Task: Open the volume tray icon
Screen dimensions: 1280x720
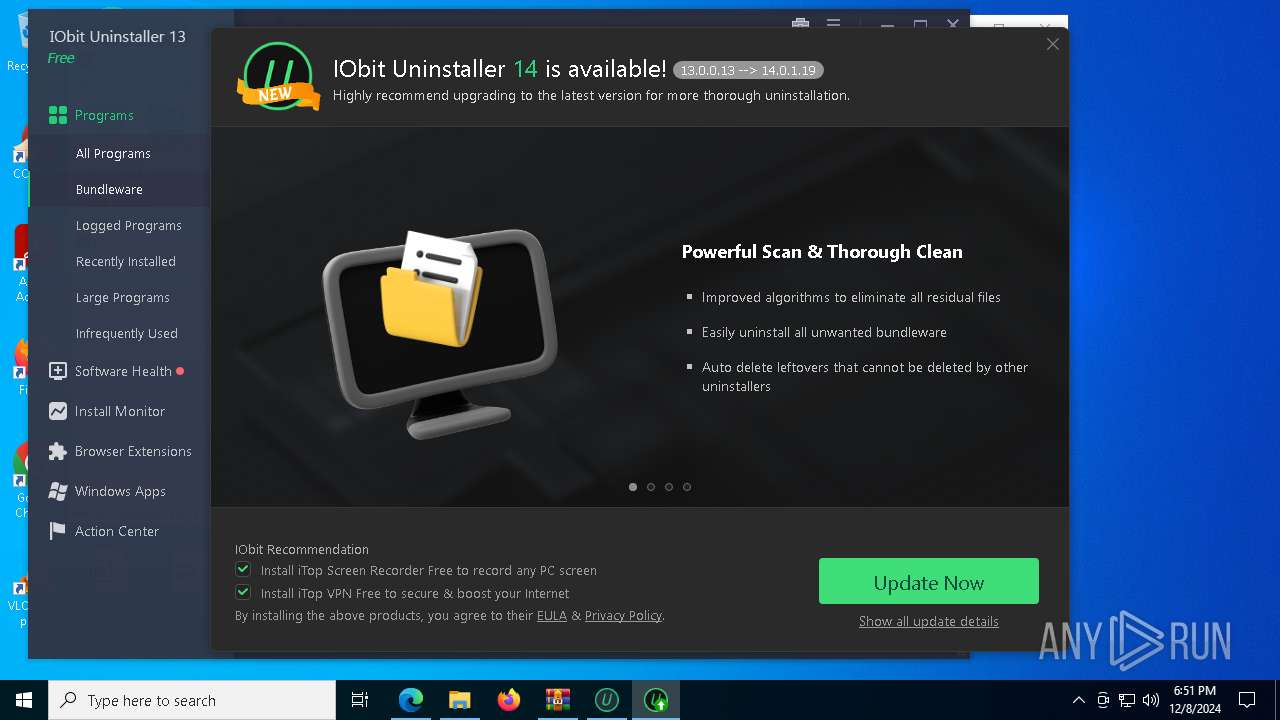Action: [x=1151, y=700]
